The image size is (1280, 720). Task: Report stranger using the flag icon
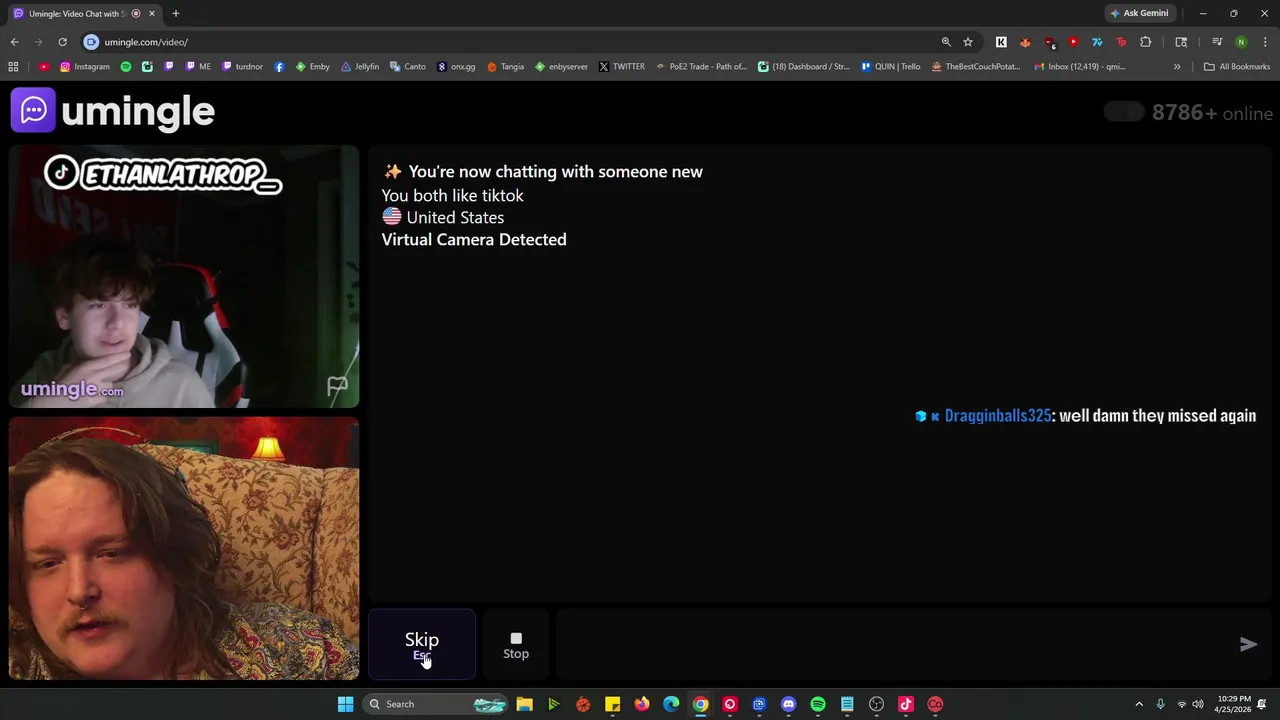(337, 386)
